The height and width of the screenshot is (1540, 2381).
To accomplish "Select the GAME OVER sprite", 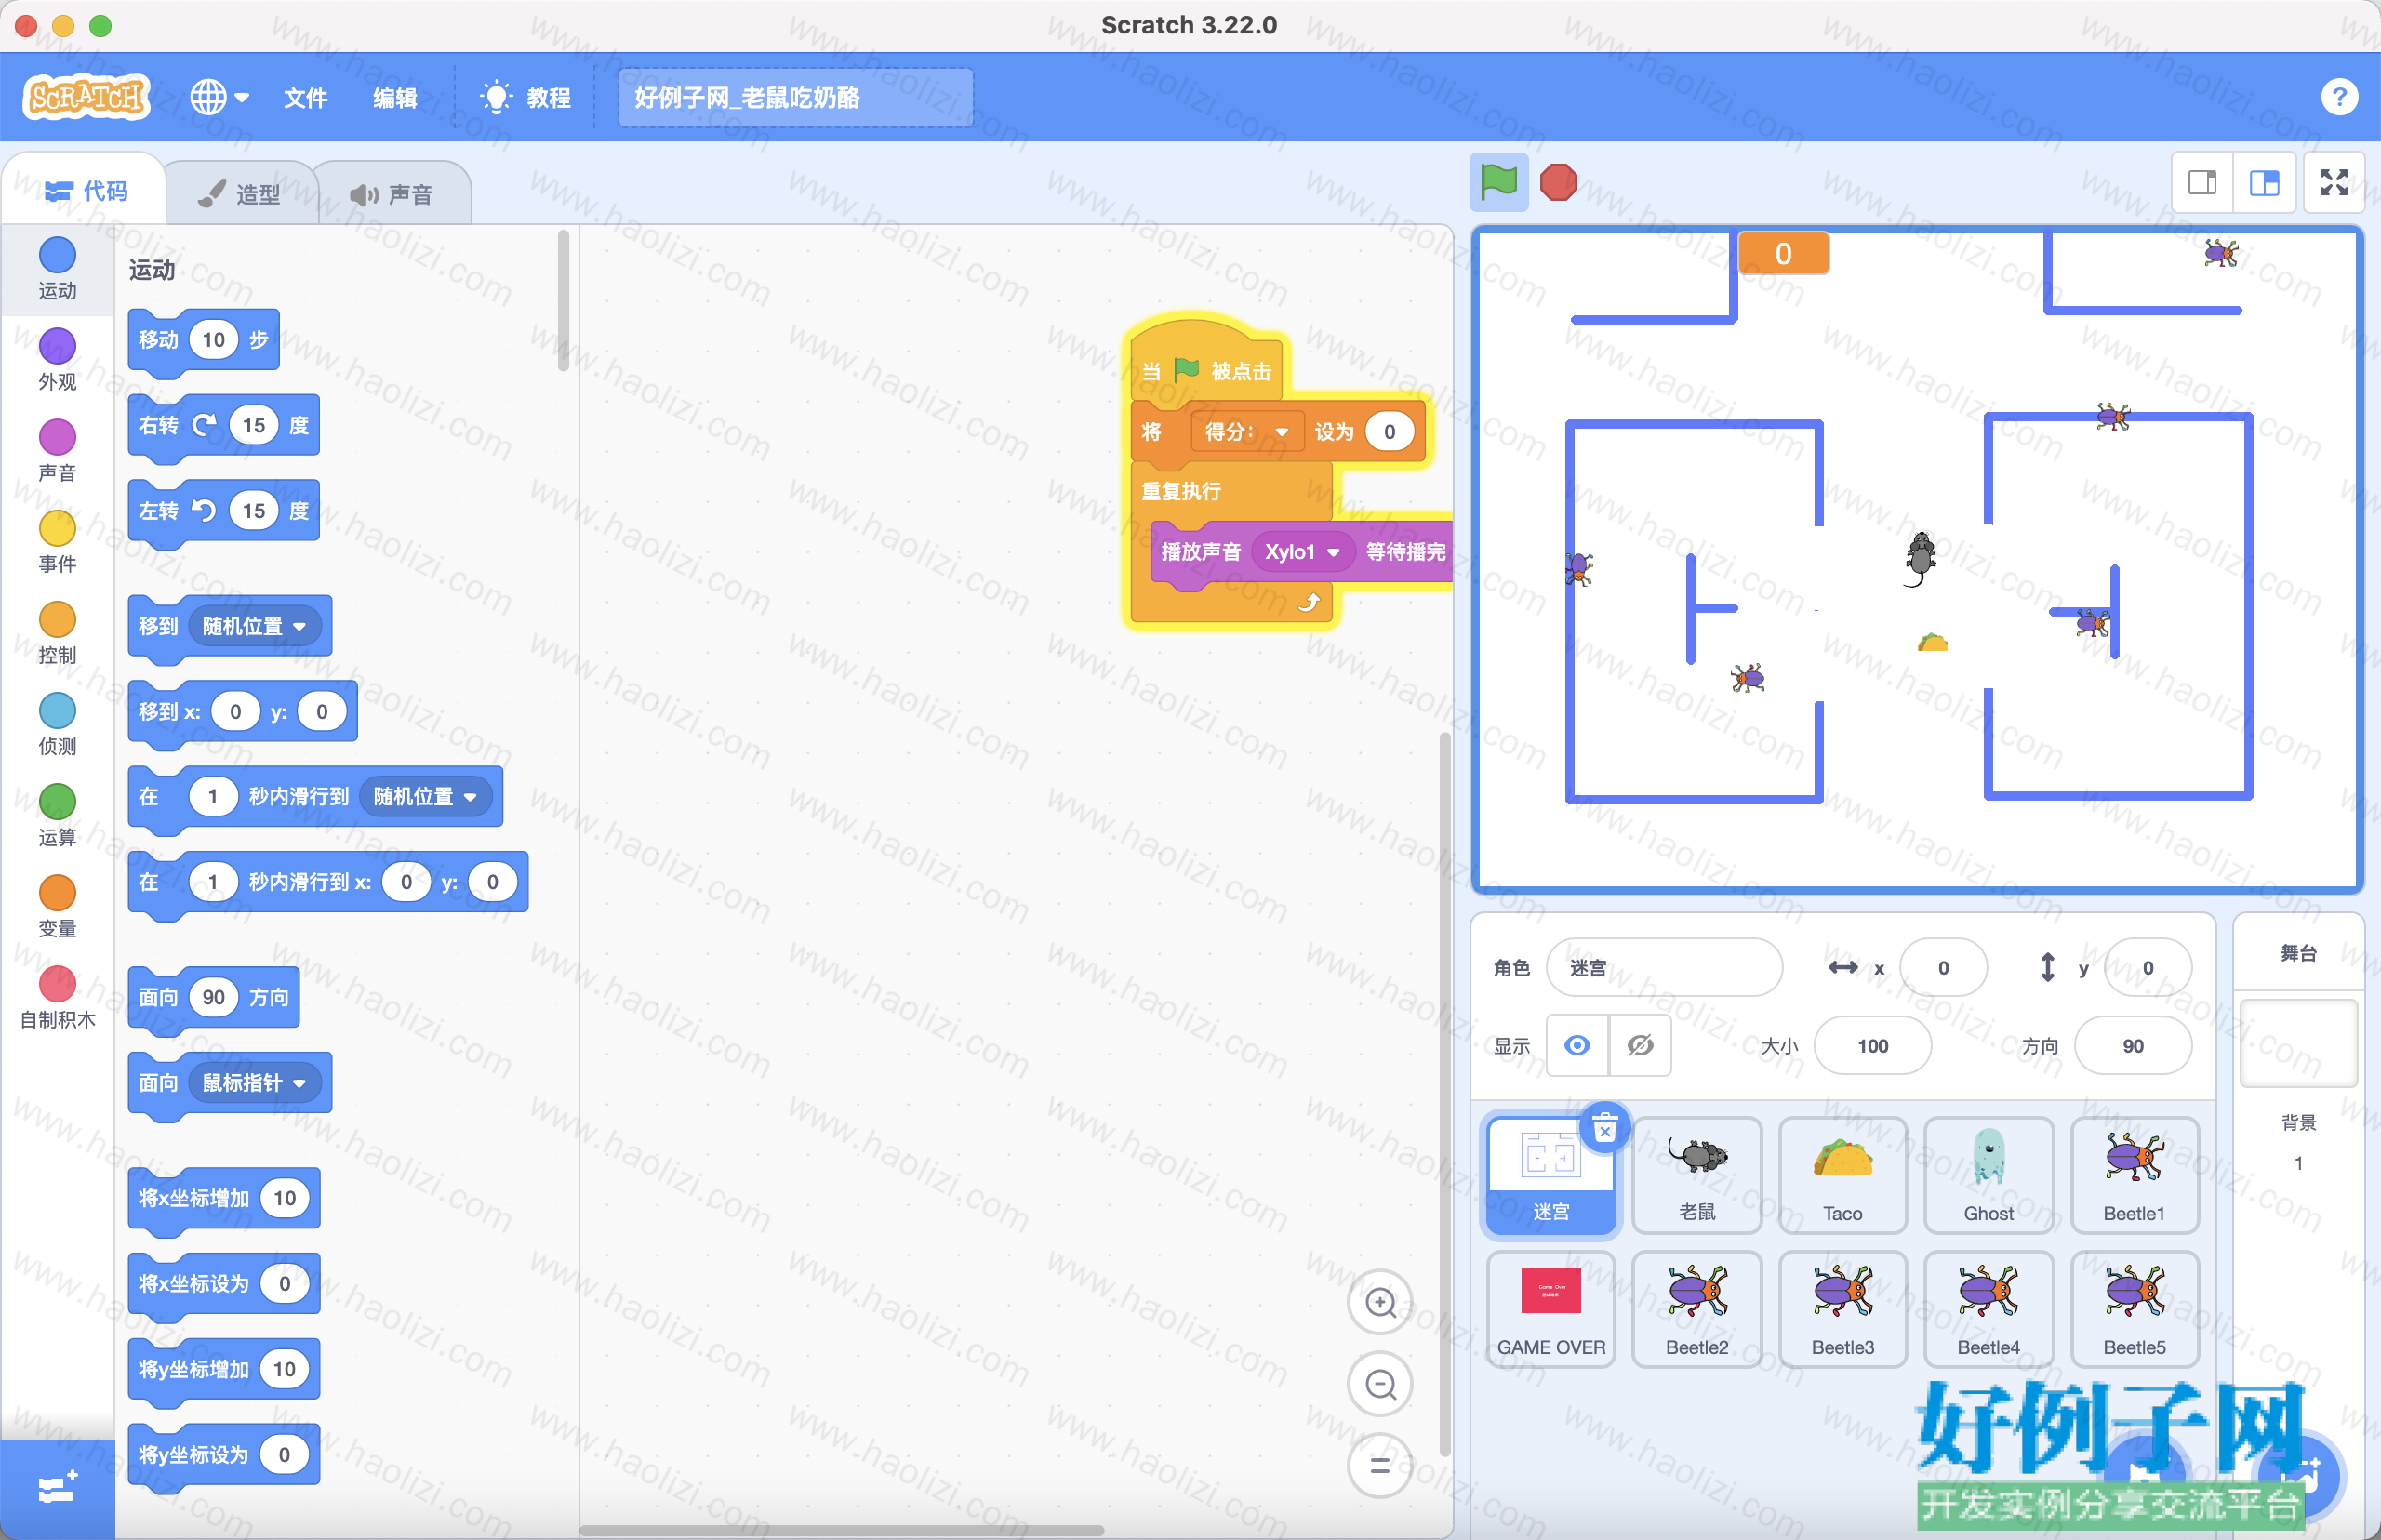I will pos(1551,1309).
